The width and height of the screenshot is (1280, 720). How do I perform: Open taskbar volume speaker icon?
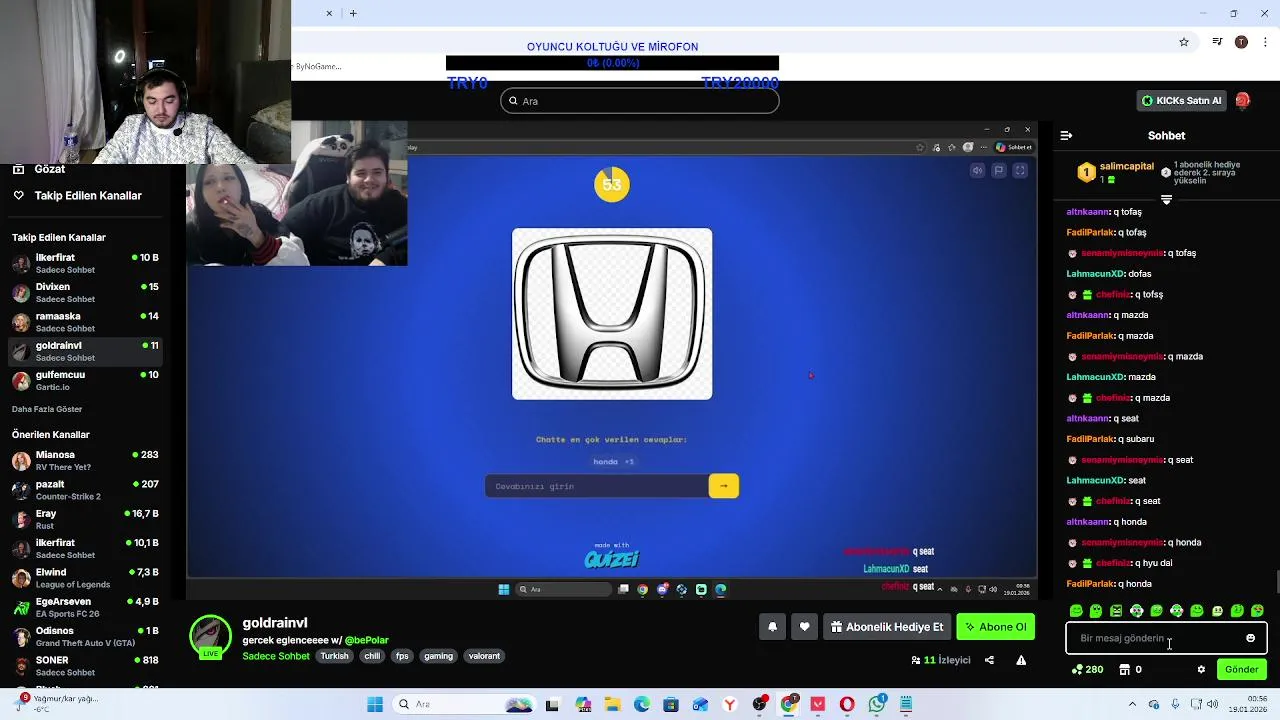pos(1212,704)
